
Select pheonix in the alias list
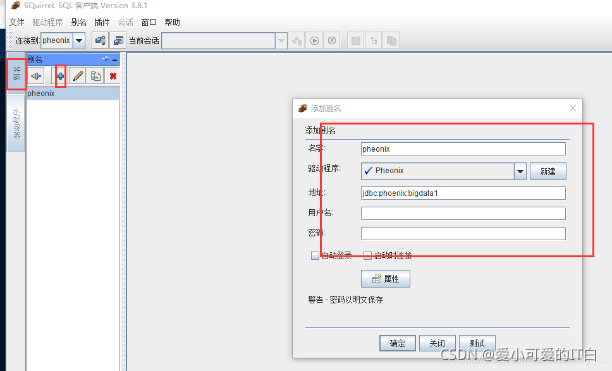[73, 93]
